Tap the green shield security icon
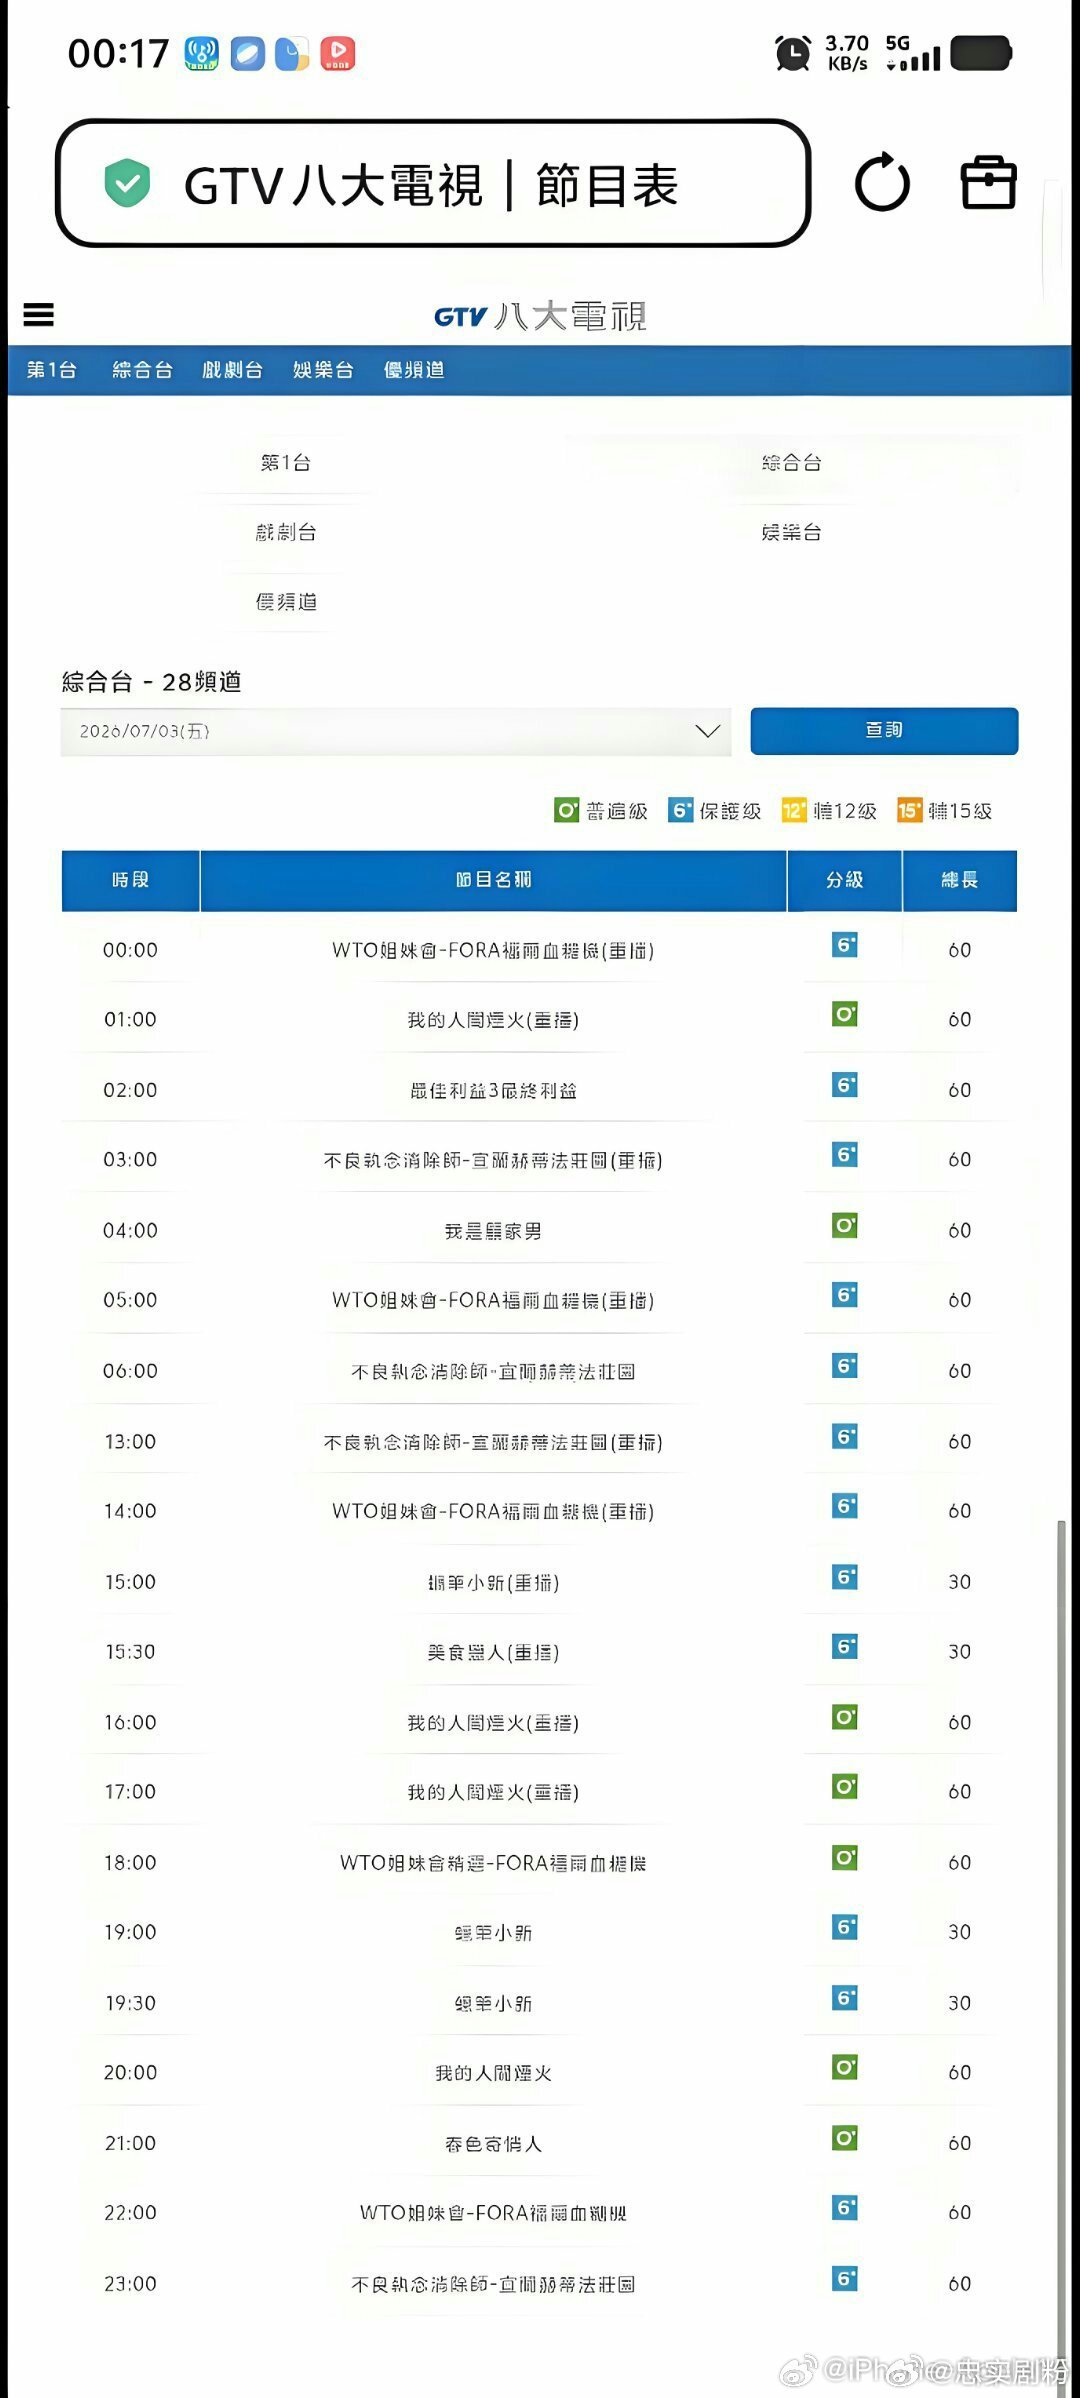The width and height of the screenshot is (1080, 2398). 127,183
